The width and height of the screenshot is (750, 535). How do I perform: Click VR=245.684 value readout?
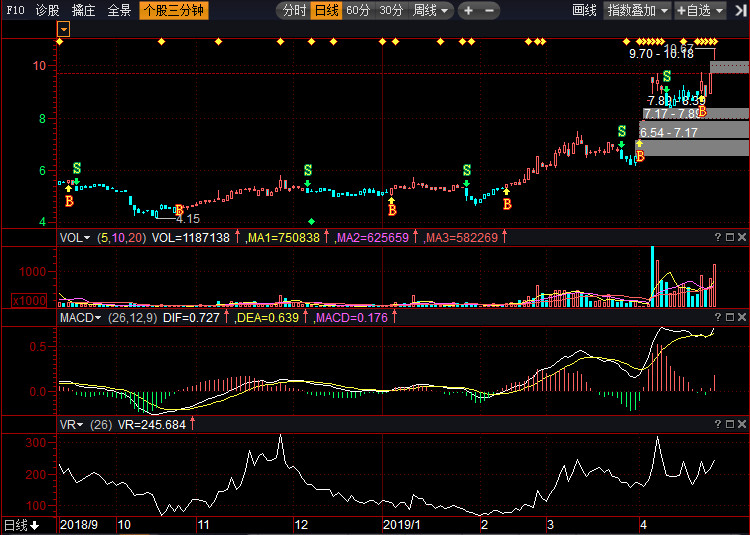(x=152, y=425)
